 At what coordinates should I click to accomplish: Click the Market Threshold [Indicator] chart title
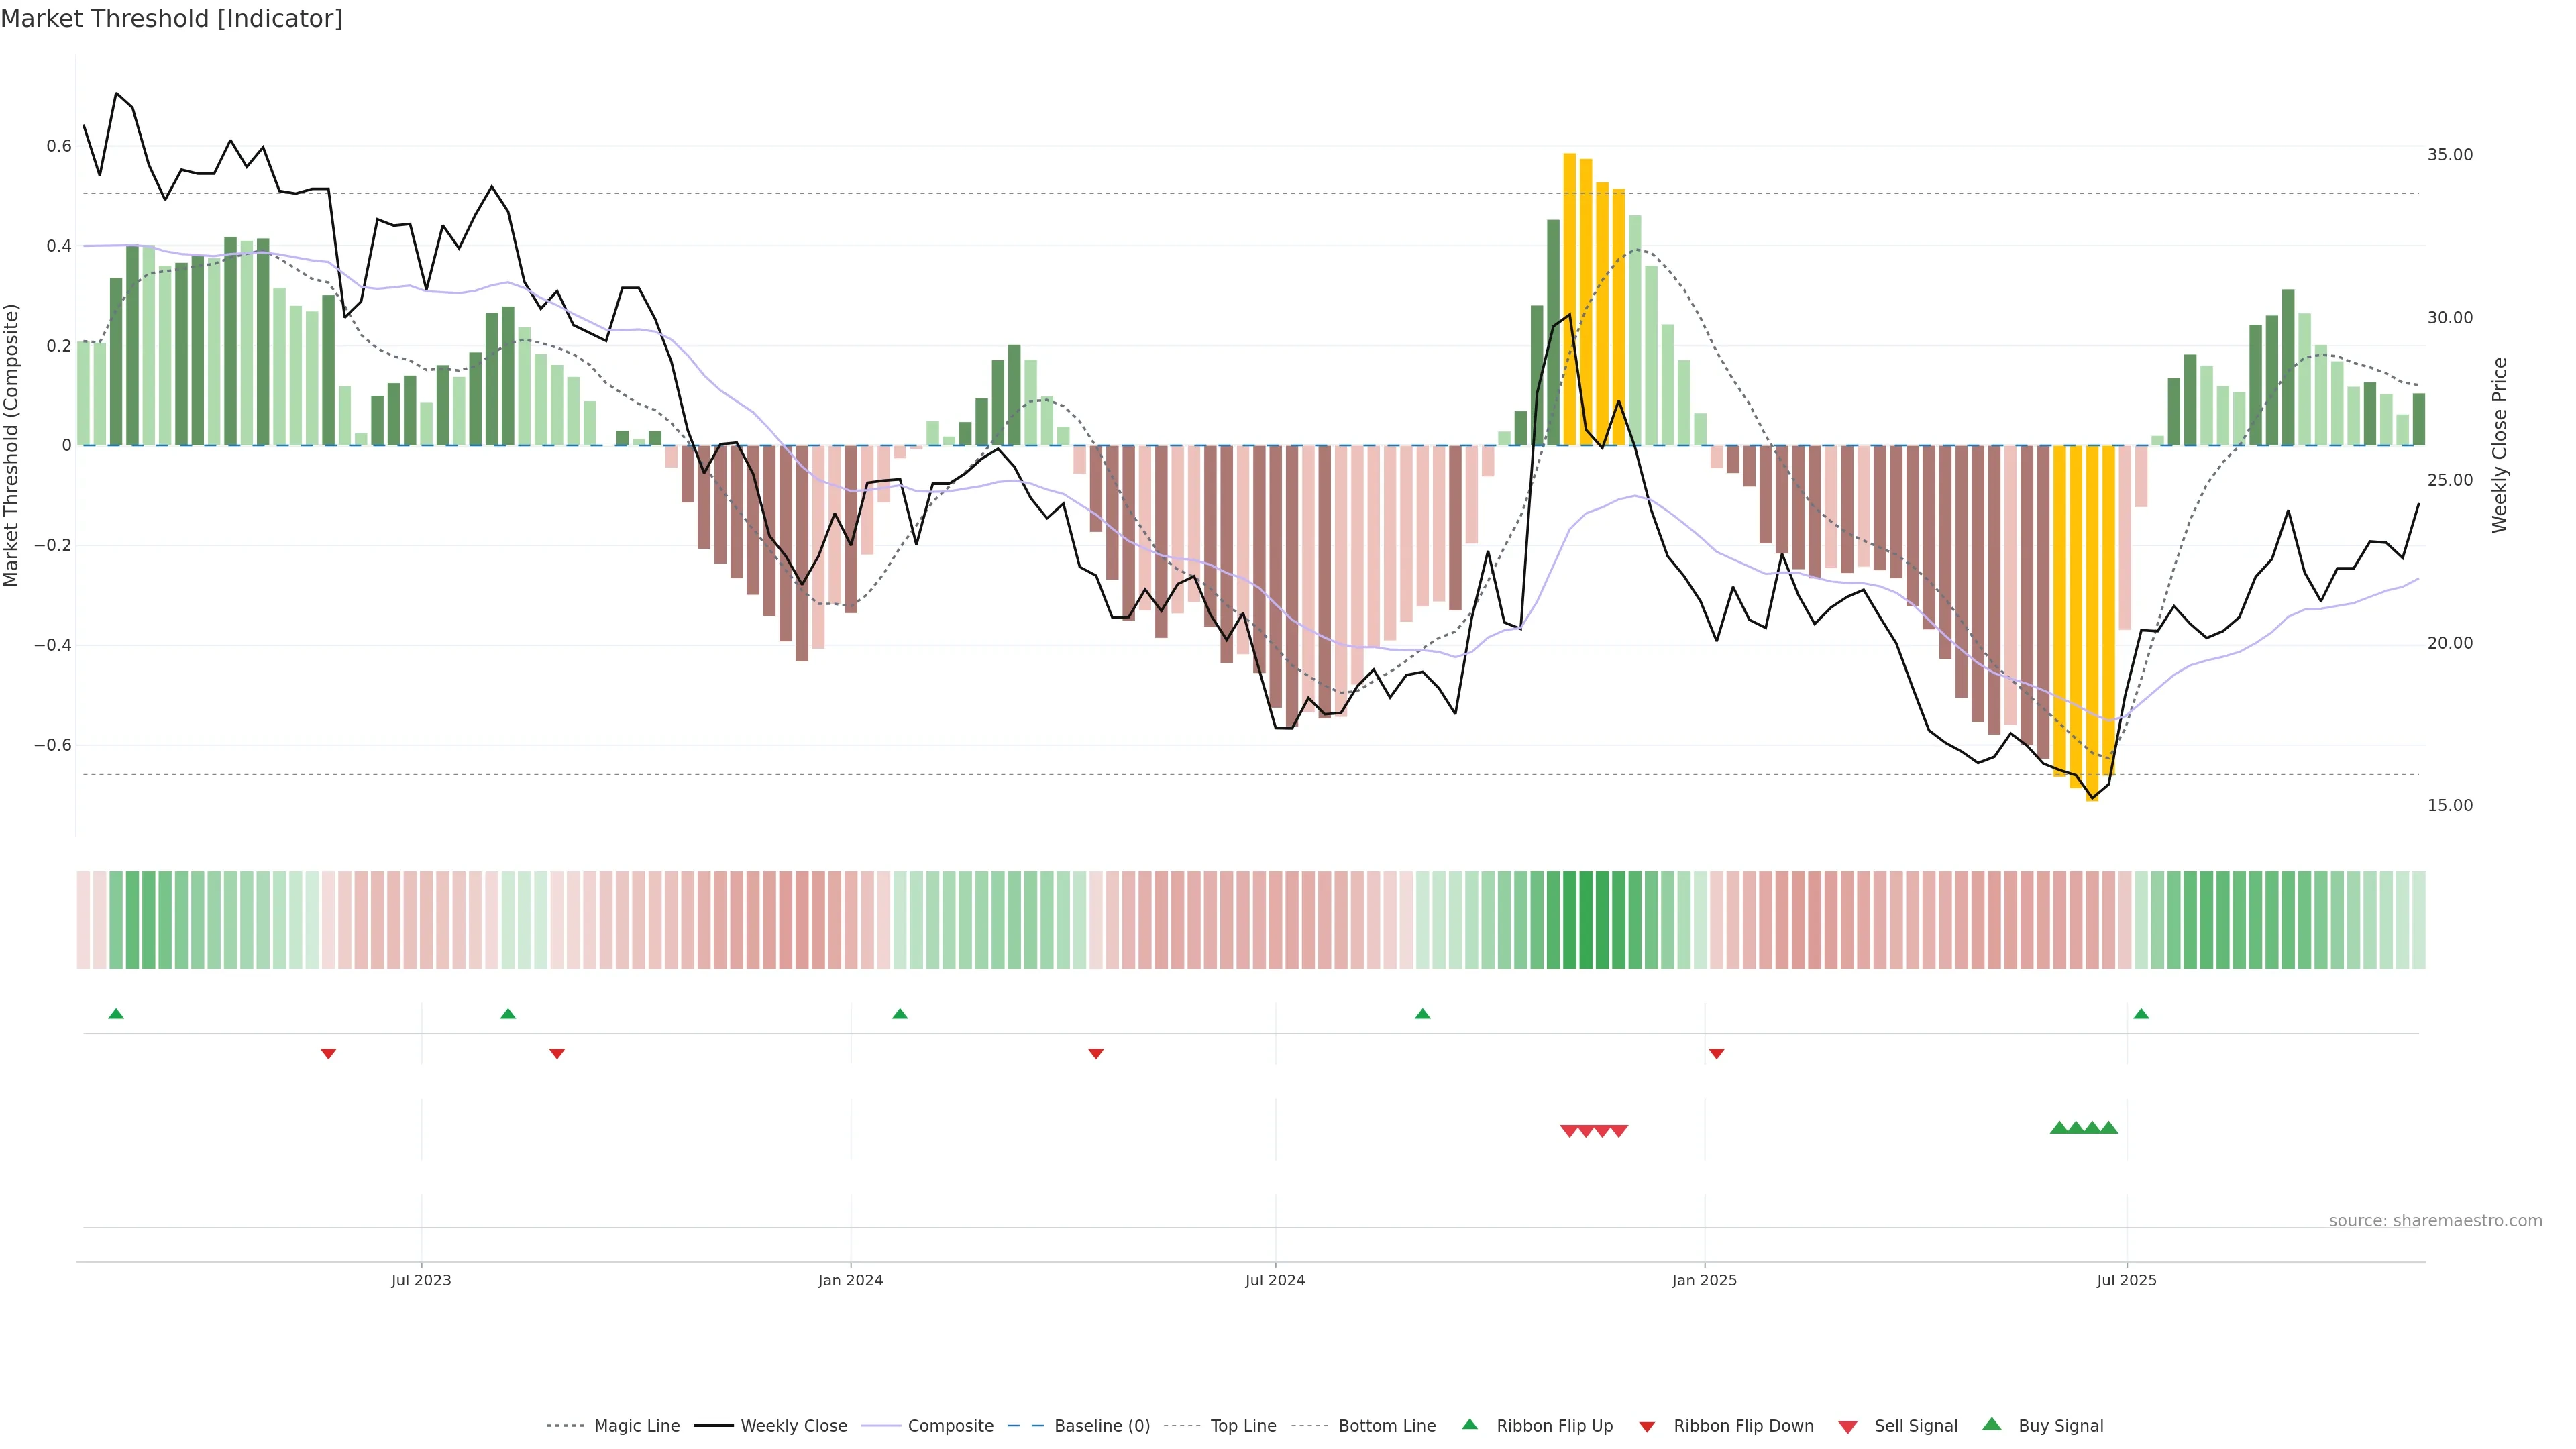pos(172,19)
